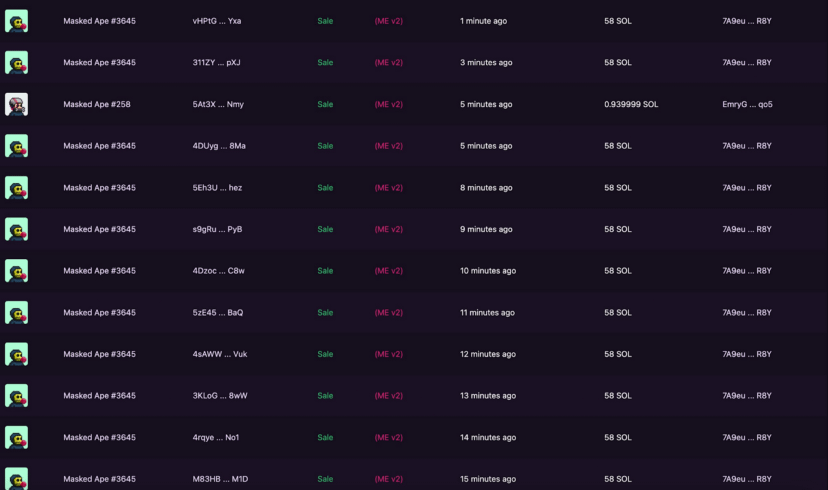
Task: View transaction 5zE45 ... BaQ
Action: [218, 312]
